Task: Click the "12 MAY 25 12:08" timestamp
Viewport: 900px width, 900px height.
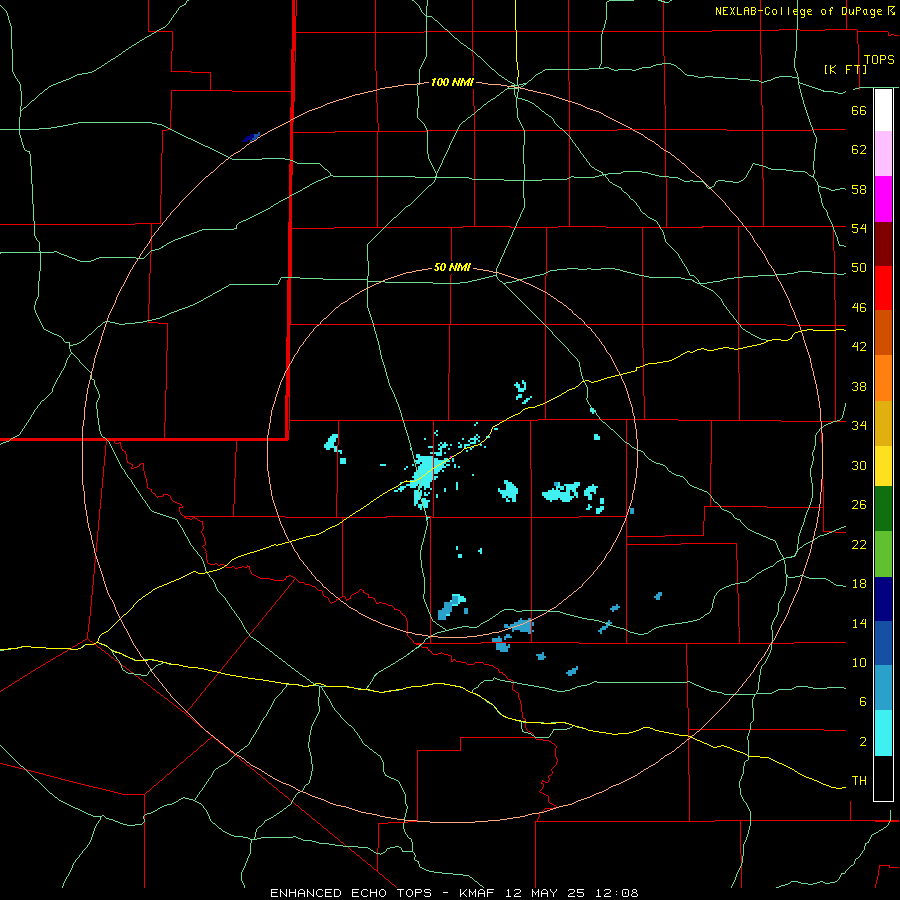Action: (x=571, y=893)
